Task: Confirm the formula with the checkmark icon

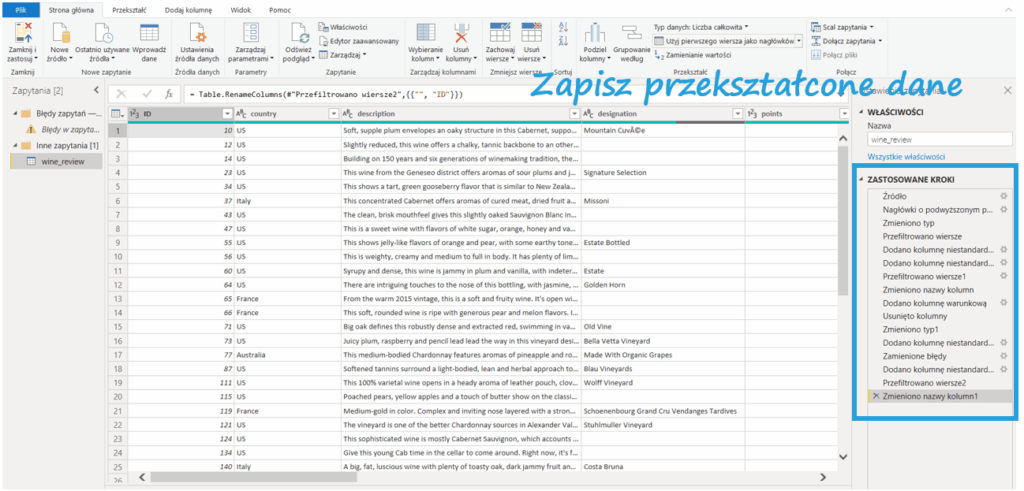Action: (147, 94)
